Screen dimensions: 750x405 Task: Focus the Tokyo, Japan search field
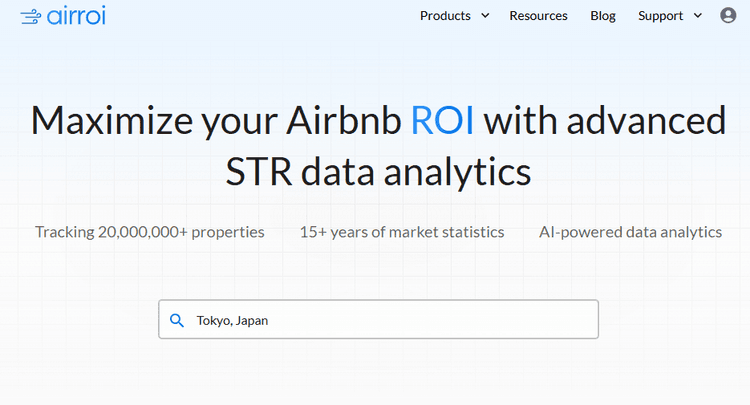(378, 319)
